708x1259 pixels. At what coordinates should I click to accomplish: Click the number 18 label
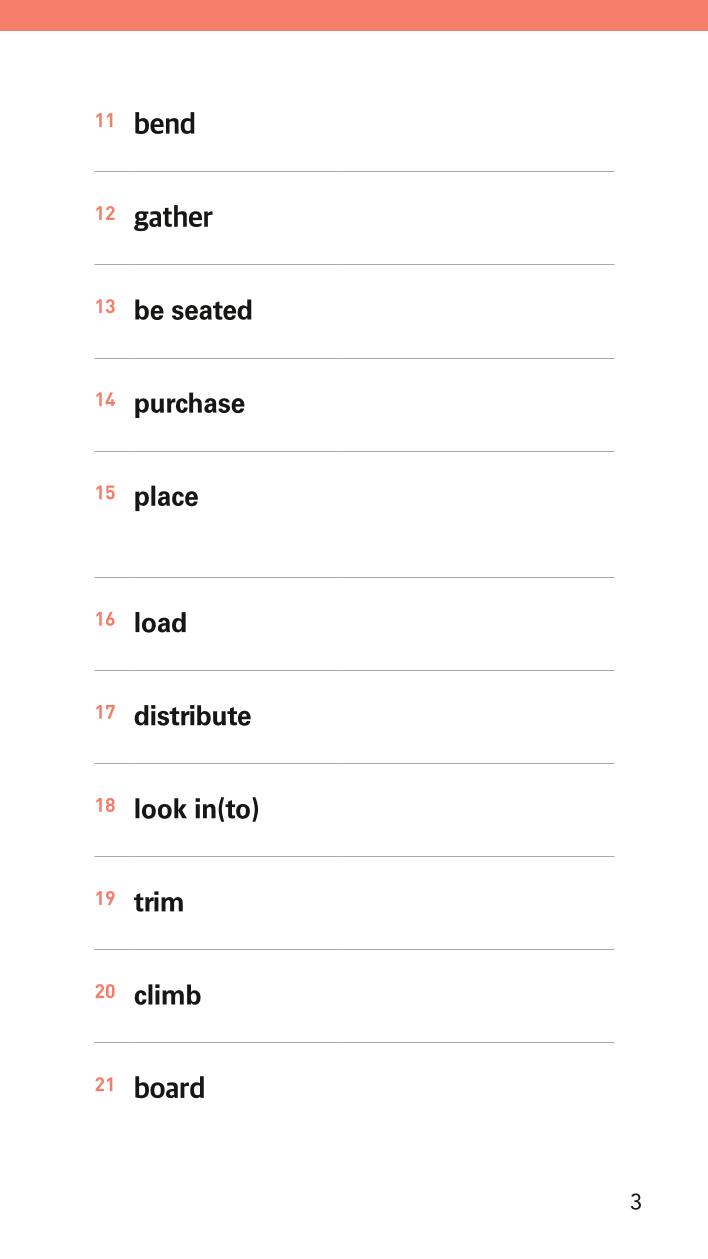[x=105, y=805]
